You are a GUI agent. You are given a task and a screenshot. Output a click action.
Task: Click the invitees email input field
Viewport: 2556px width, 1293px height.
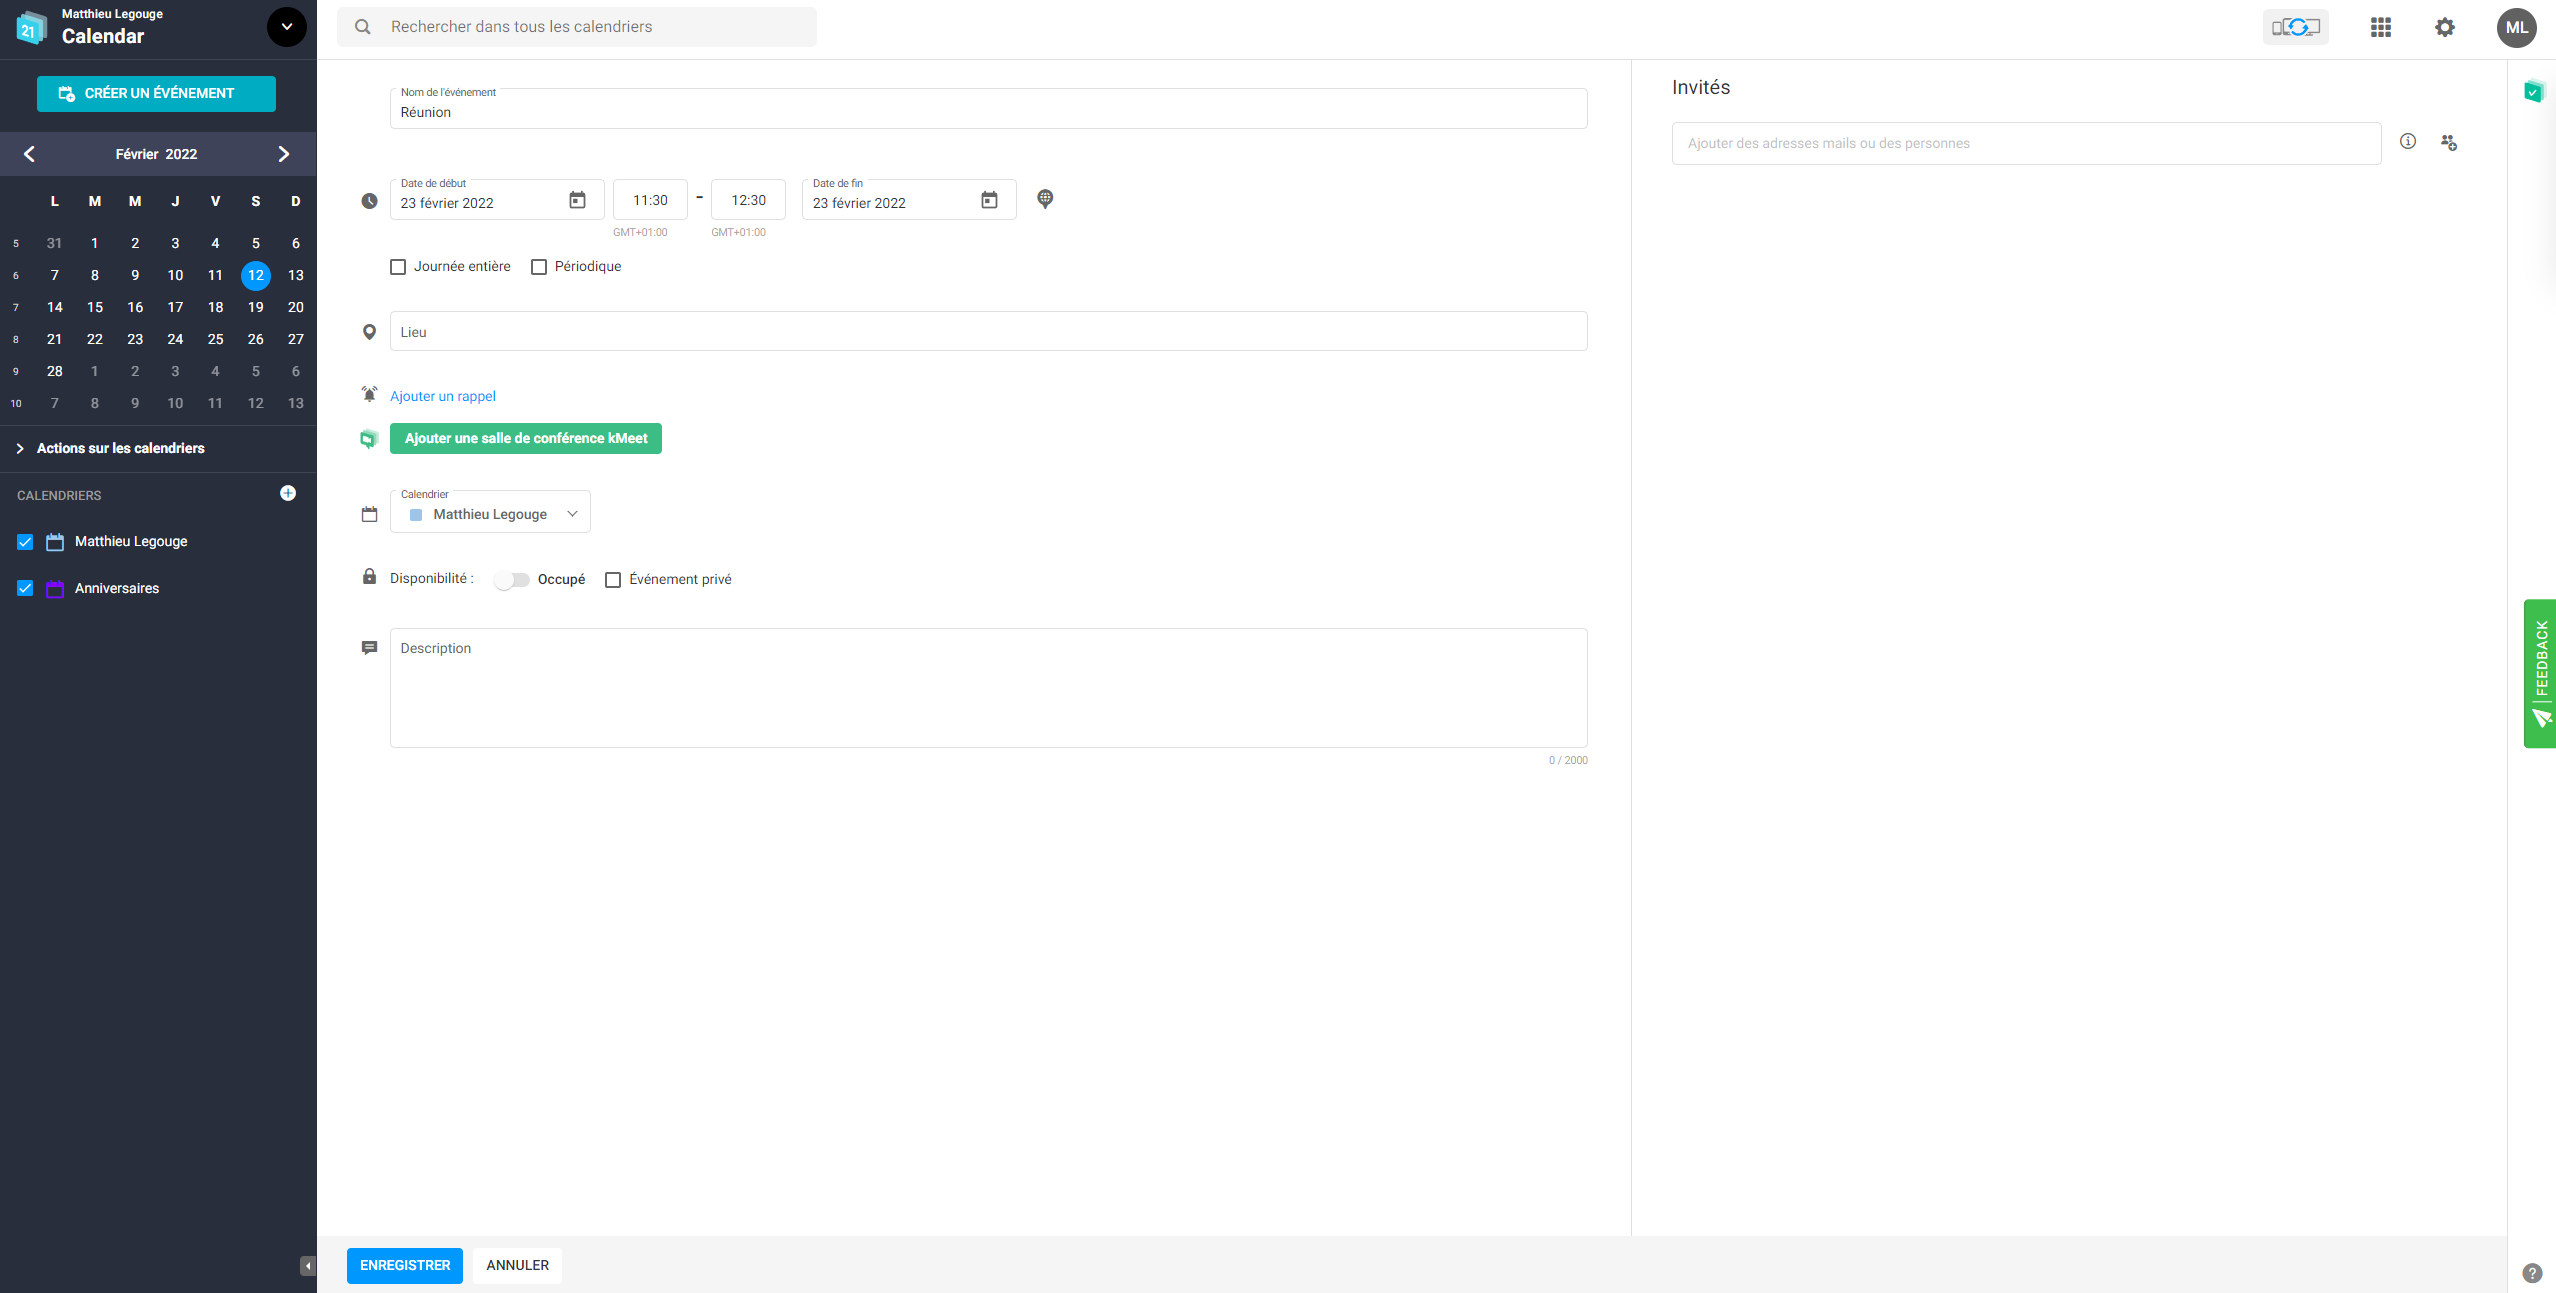click(x=2027, y=143)
